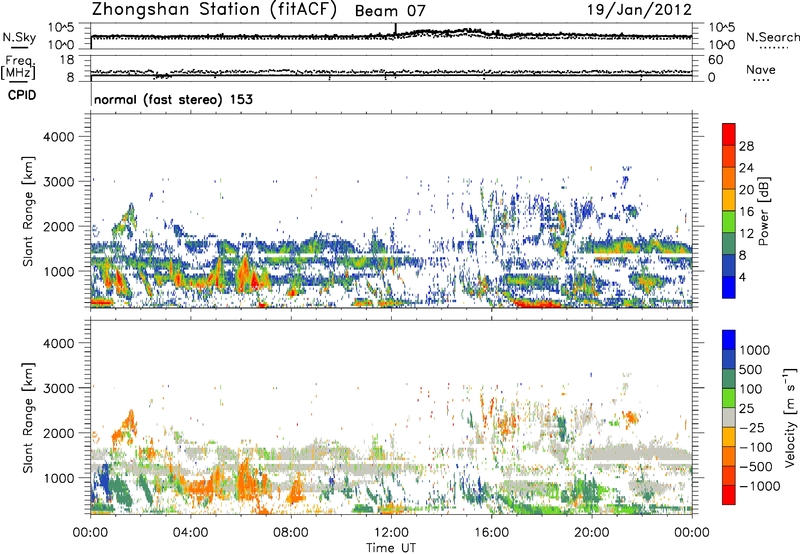Image resolution: width=800 pixels, height=554 pixels.
Task: Click the '-500' tick on Velocity color bar
Action: (756, 467)
